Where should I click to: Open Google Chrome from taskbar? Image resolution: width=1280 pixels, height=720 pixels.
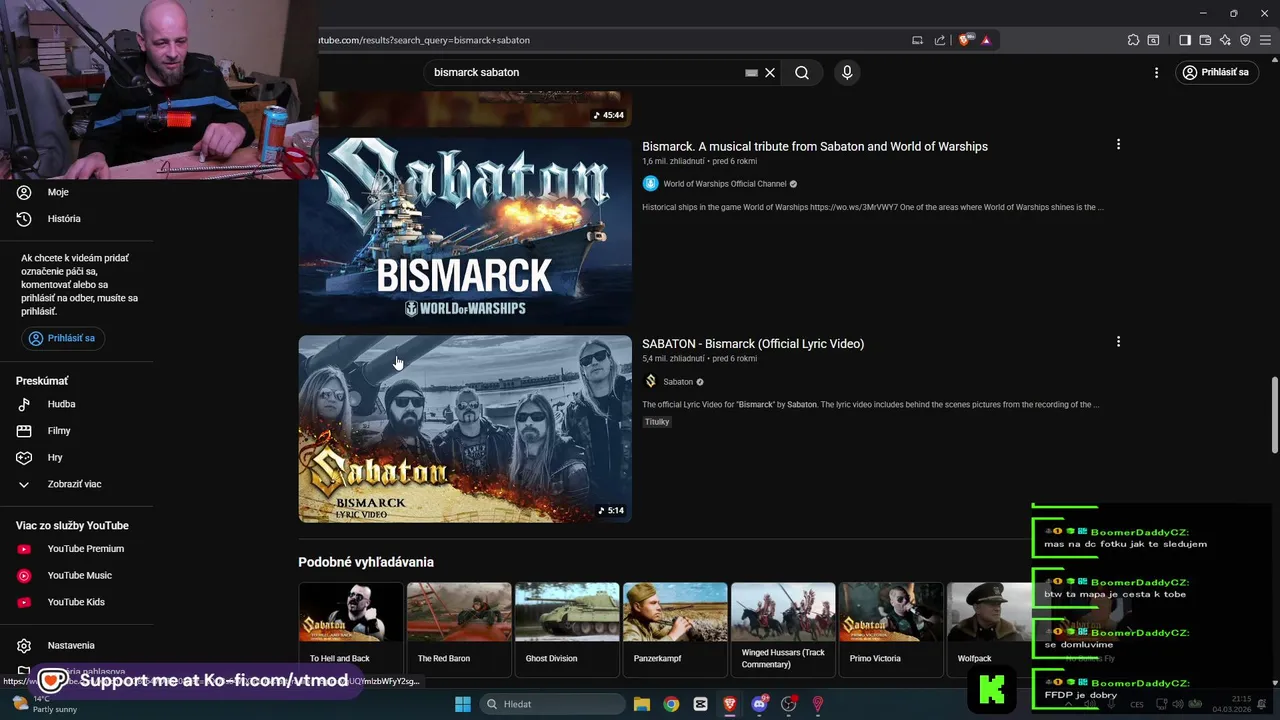pos(671,704)
